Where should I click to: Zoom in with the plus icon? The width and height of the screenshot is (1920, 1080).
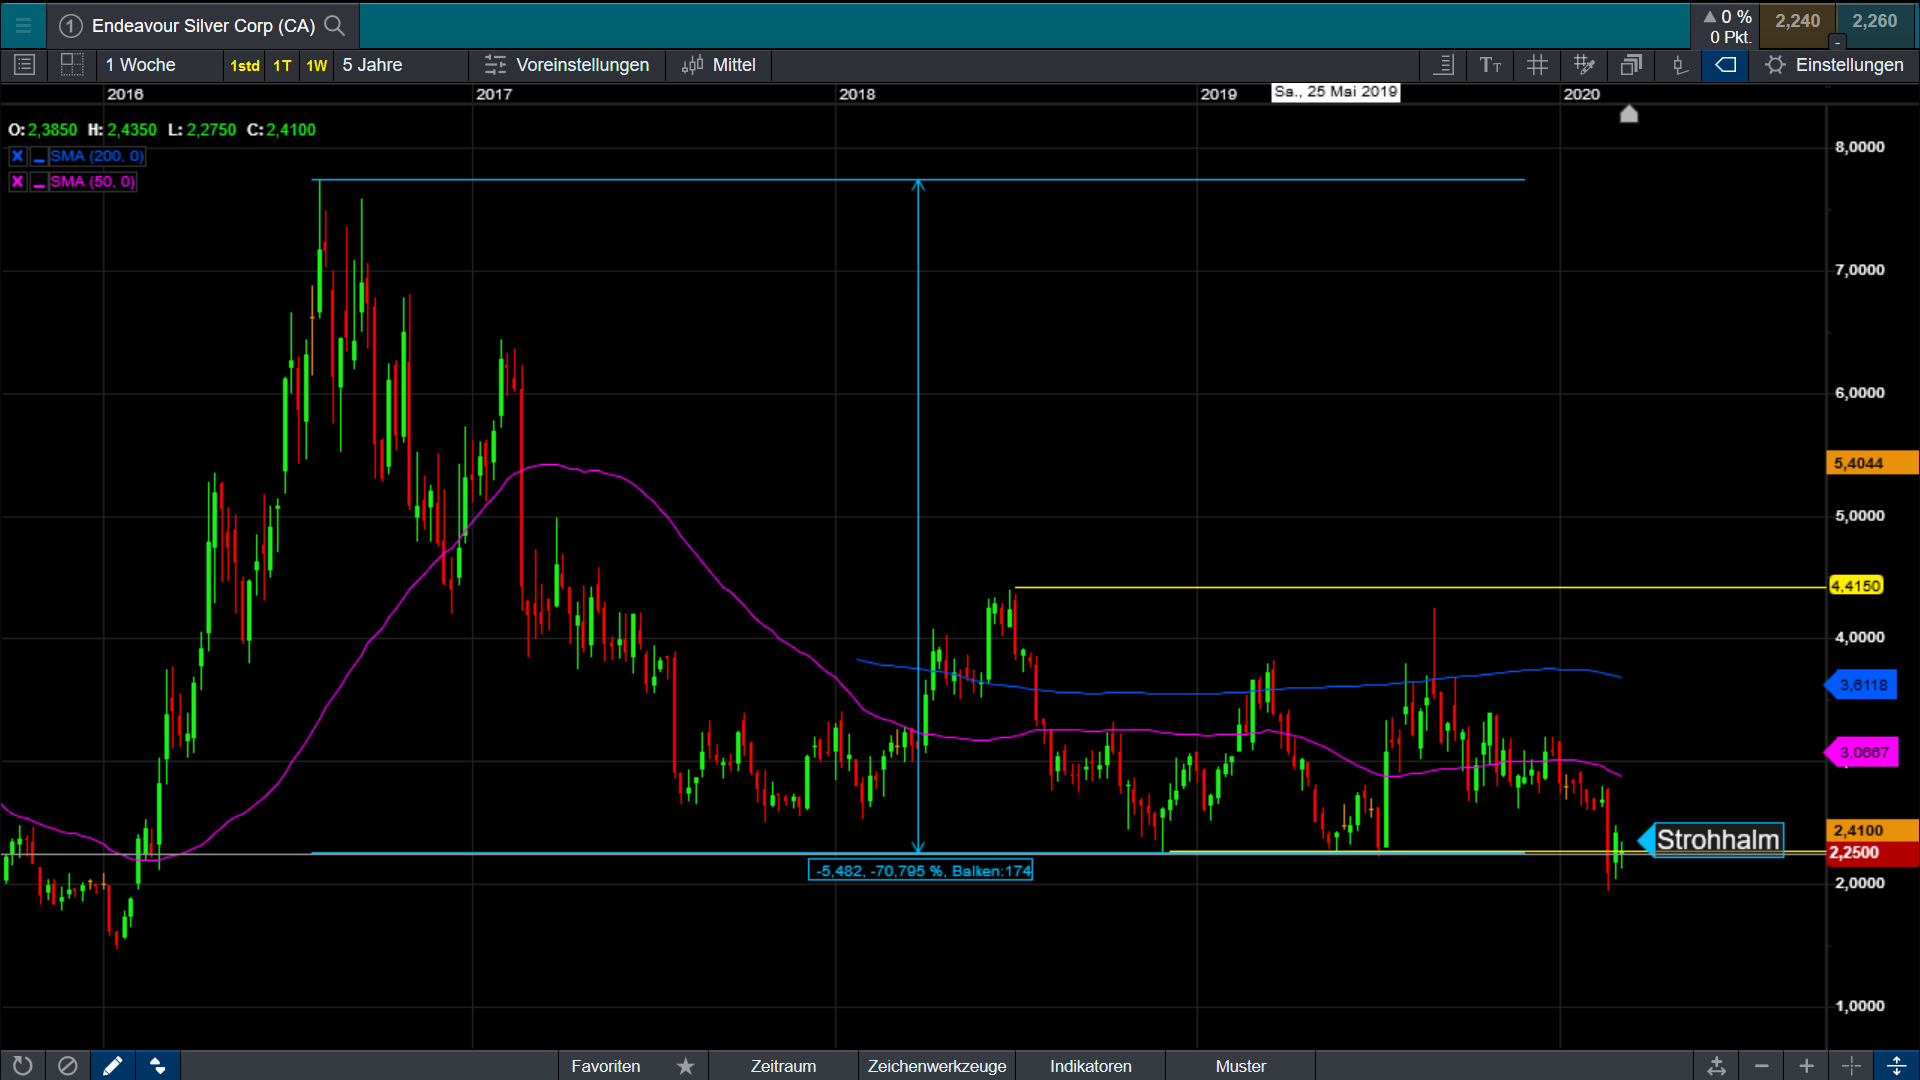(x=1806, y=1066)
